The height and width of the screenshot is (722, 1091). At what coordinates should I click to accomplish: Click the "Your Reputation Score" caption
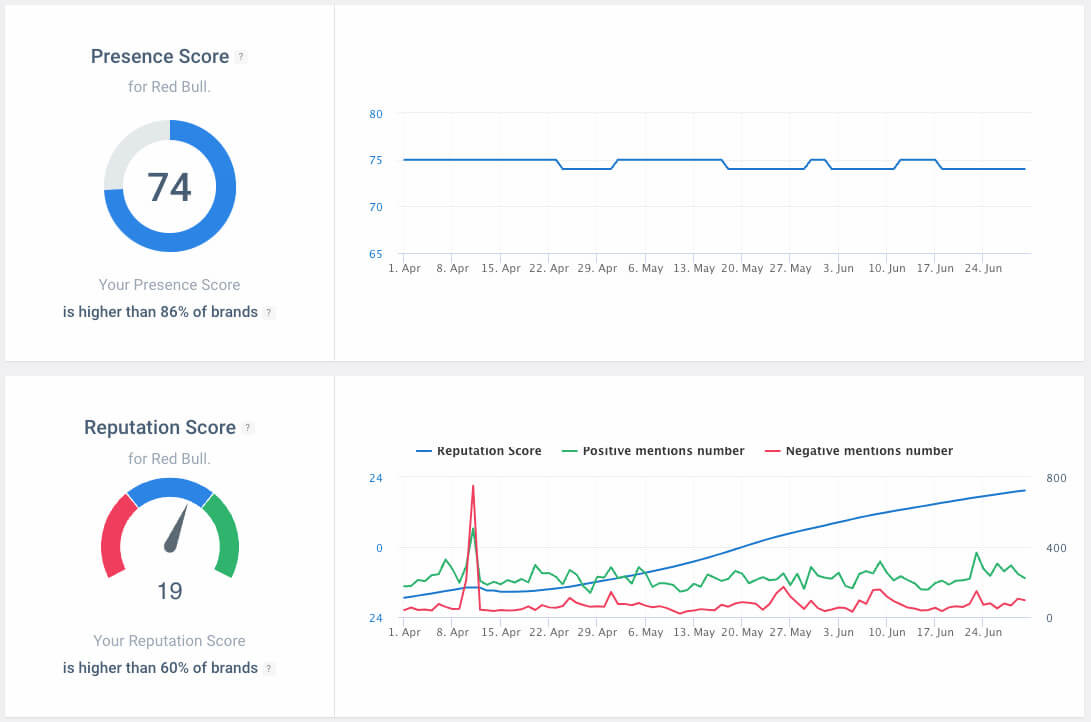[169, 641]
